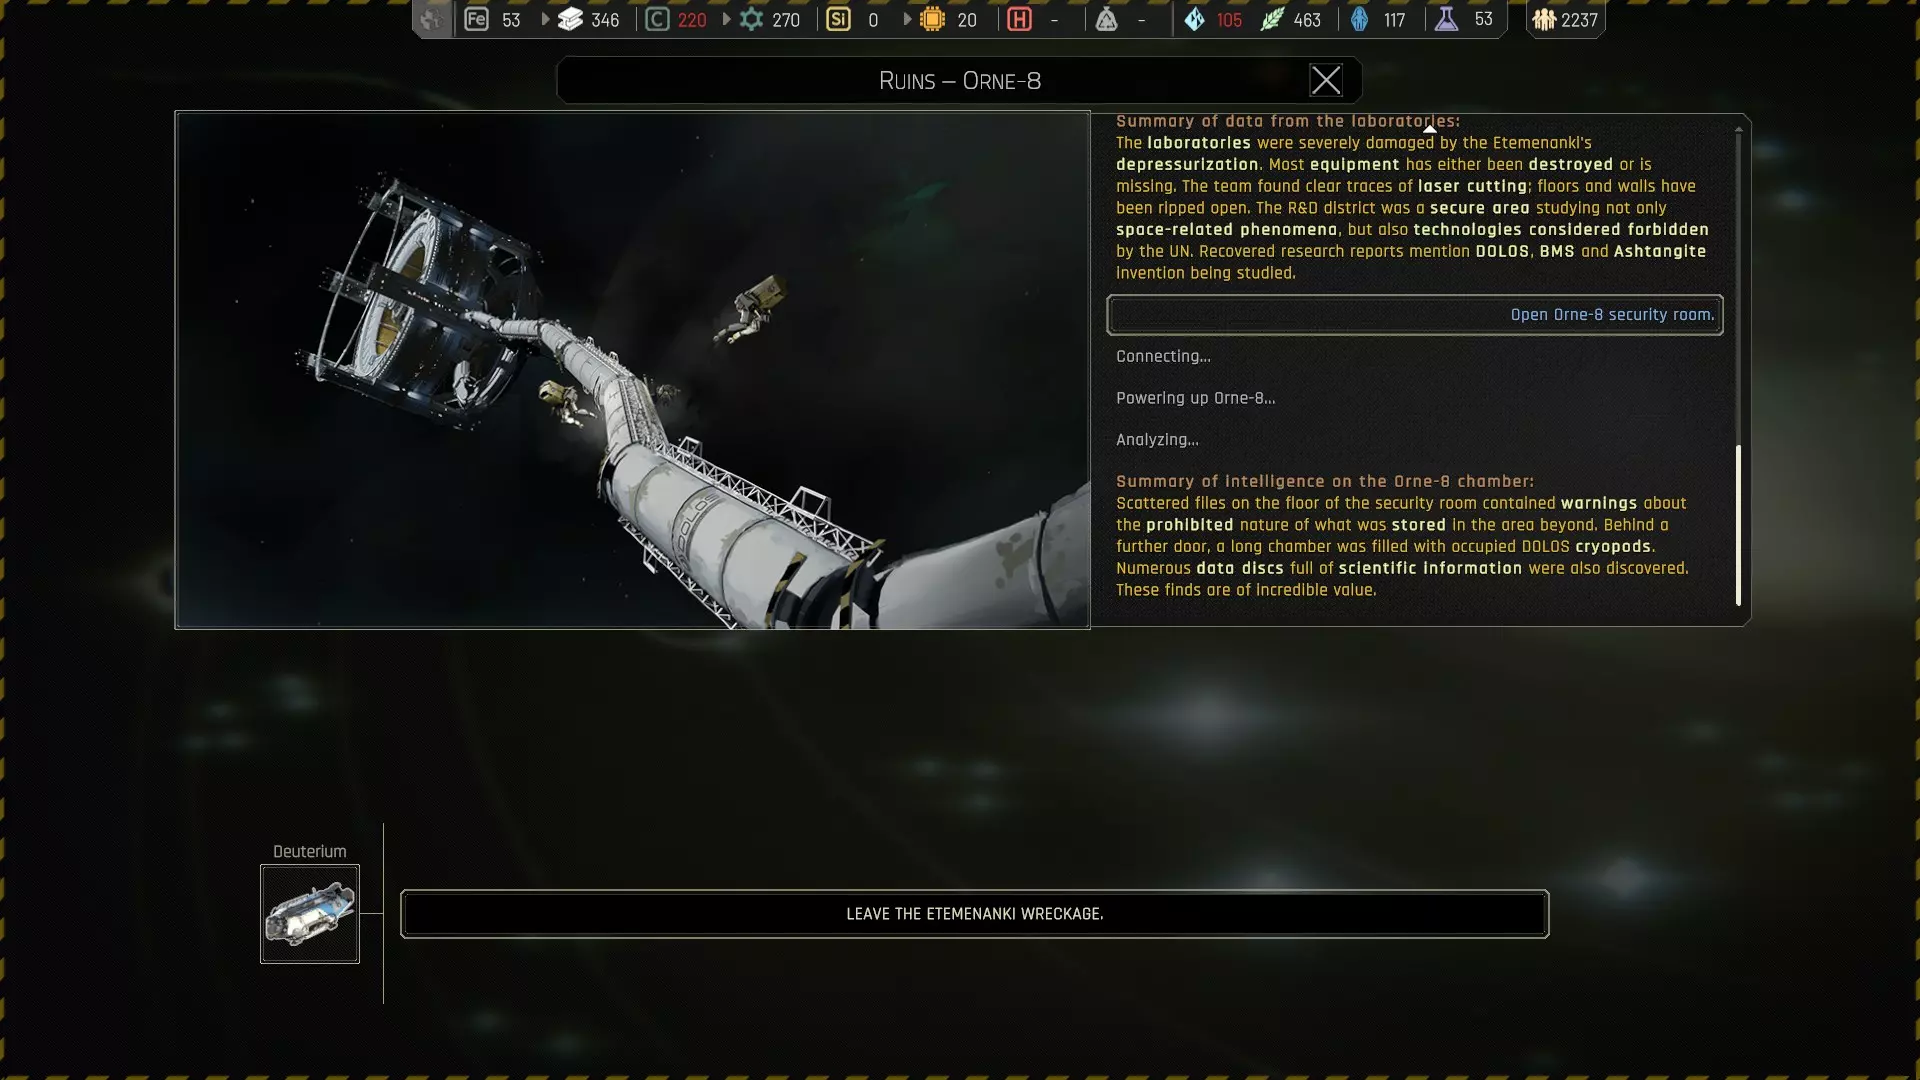Click the electronics chip resource icon
This screenshot has width=1920, height=1080.
932,19
